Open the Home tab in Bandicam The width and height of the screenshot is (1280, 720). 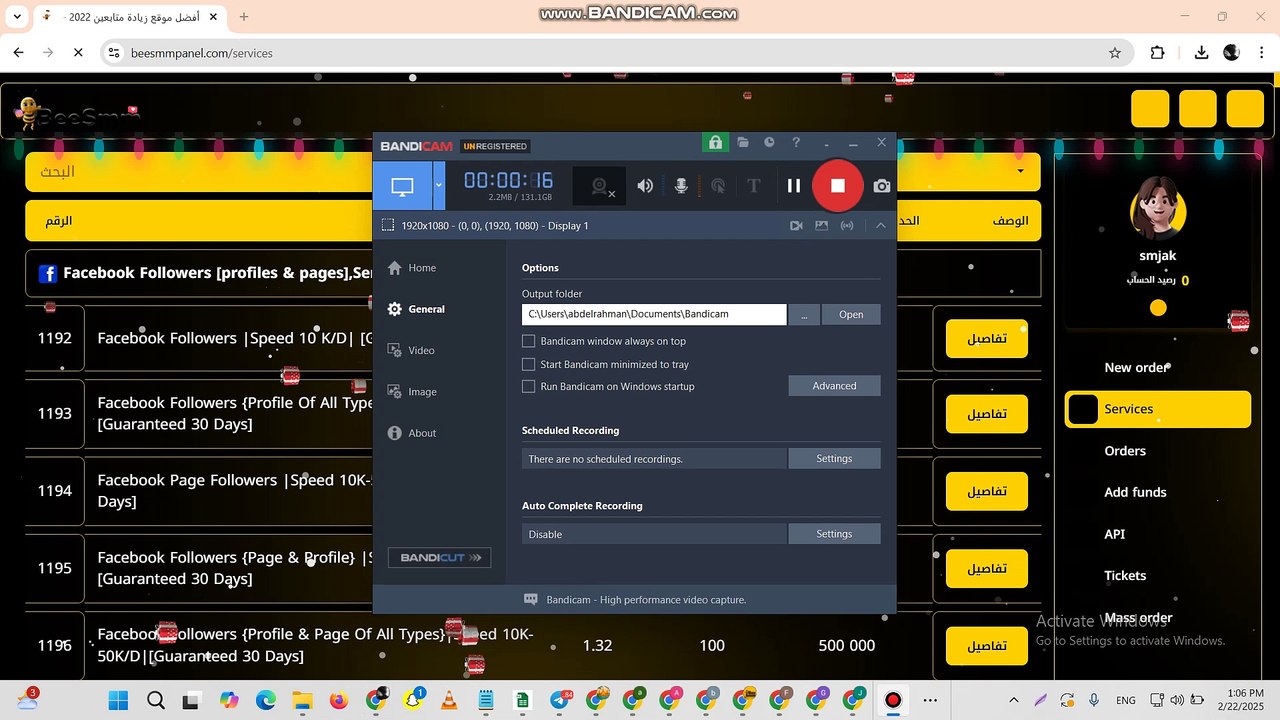tap(412, 268)
